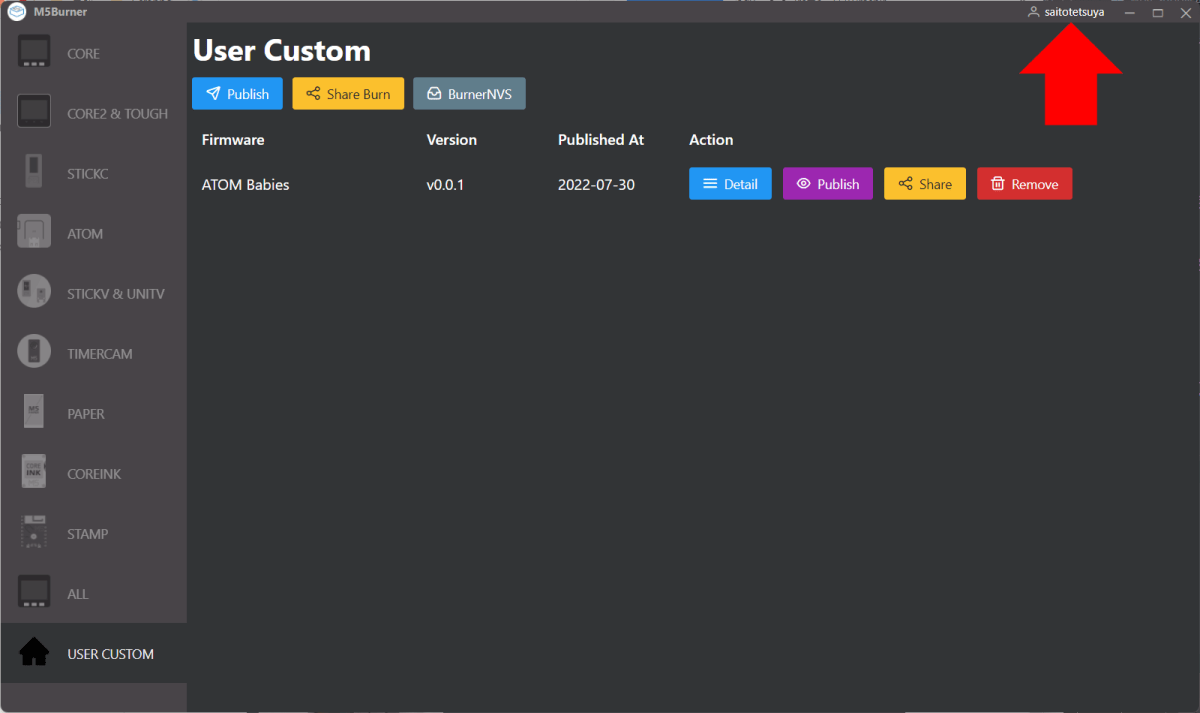Click purple Publish for ATOM Babies
Screen dimensions: 1200x713
828,184
